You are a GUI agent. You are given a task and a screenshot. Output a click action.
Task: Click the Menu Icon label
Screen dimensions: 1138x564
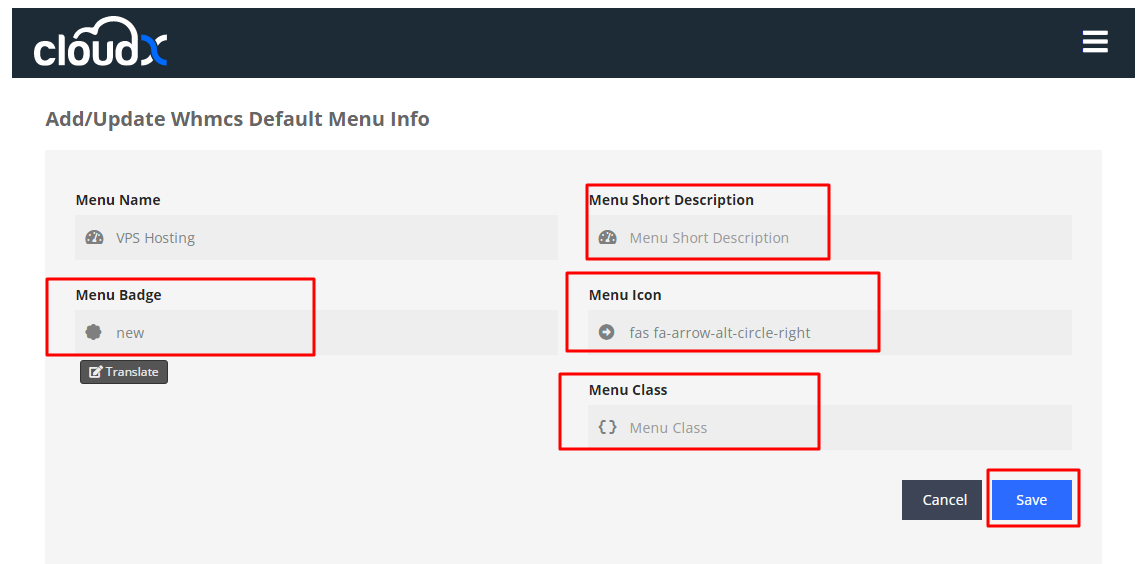point(625,295)
